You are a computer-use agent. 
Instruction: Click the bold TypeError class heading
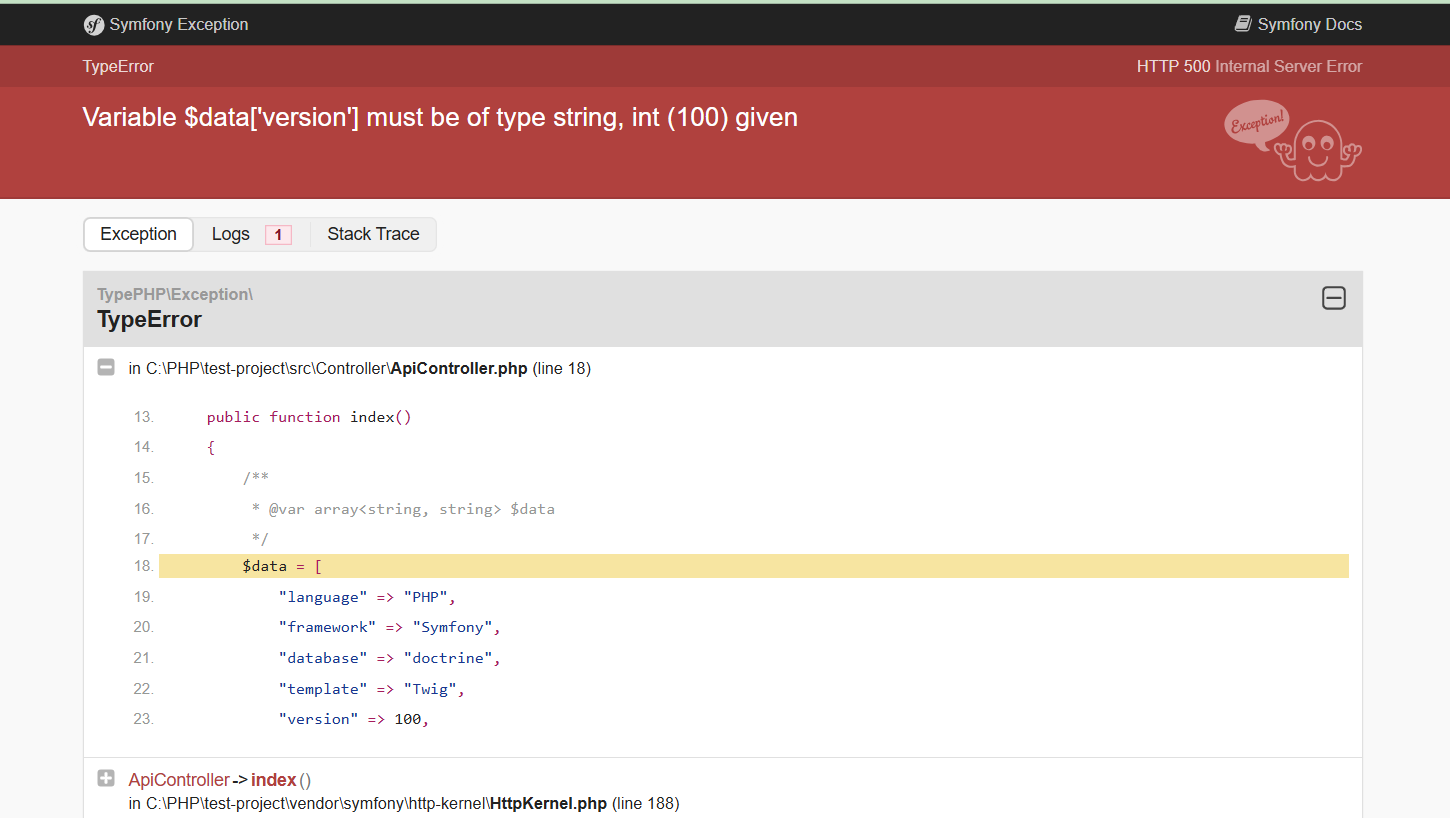point(149,320)
